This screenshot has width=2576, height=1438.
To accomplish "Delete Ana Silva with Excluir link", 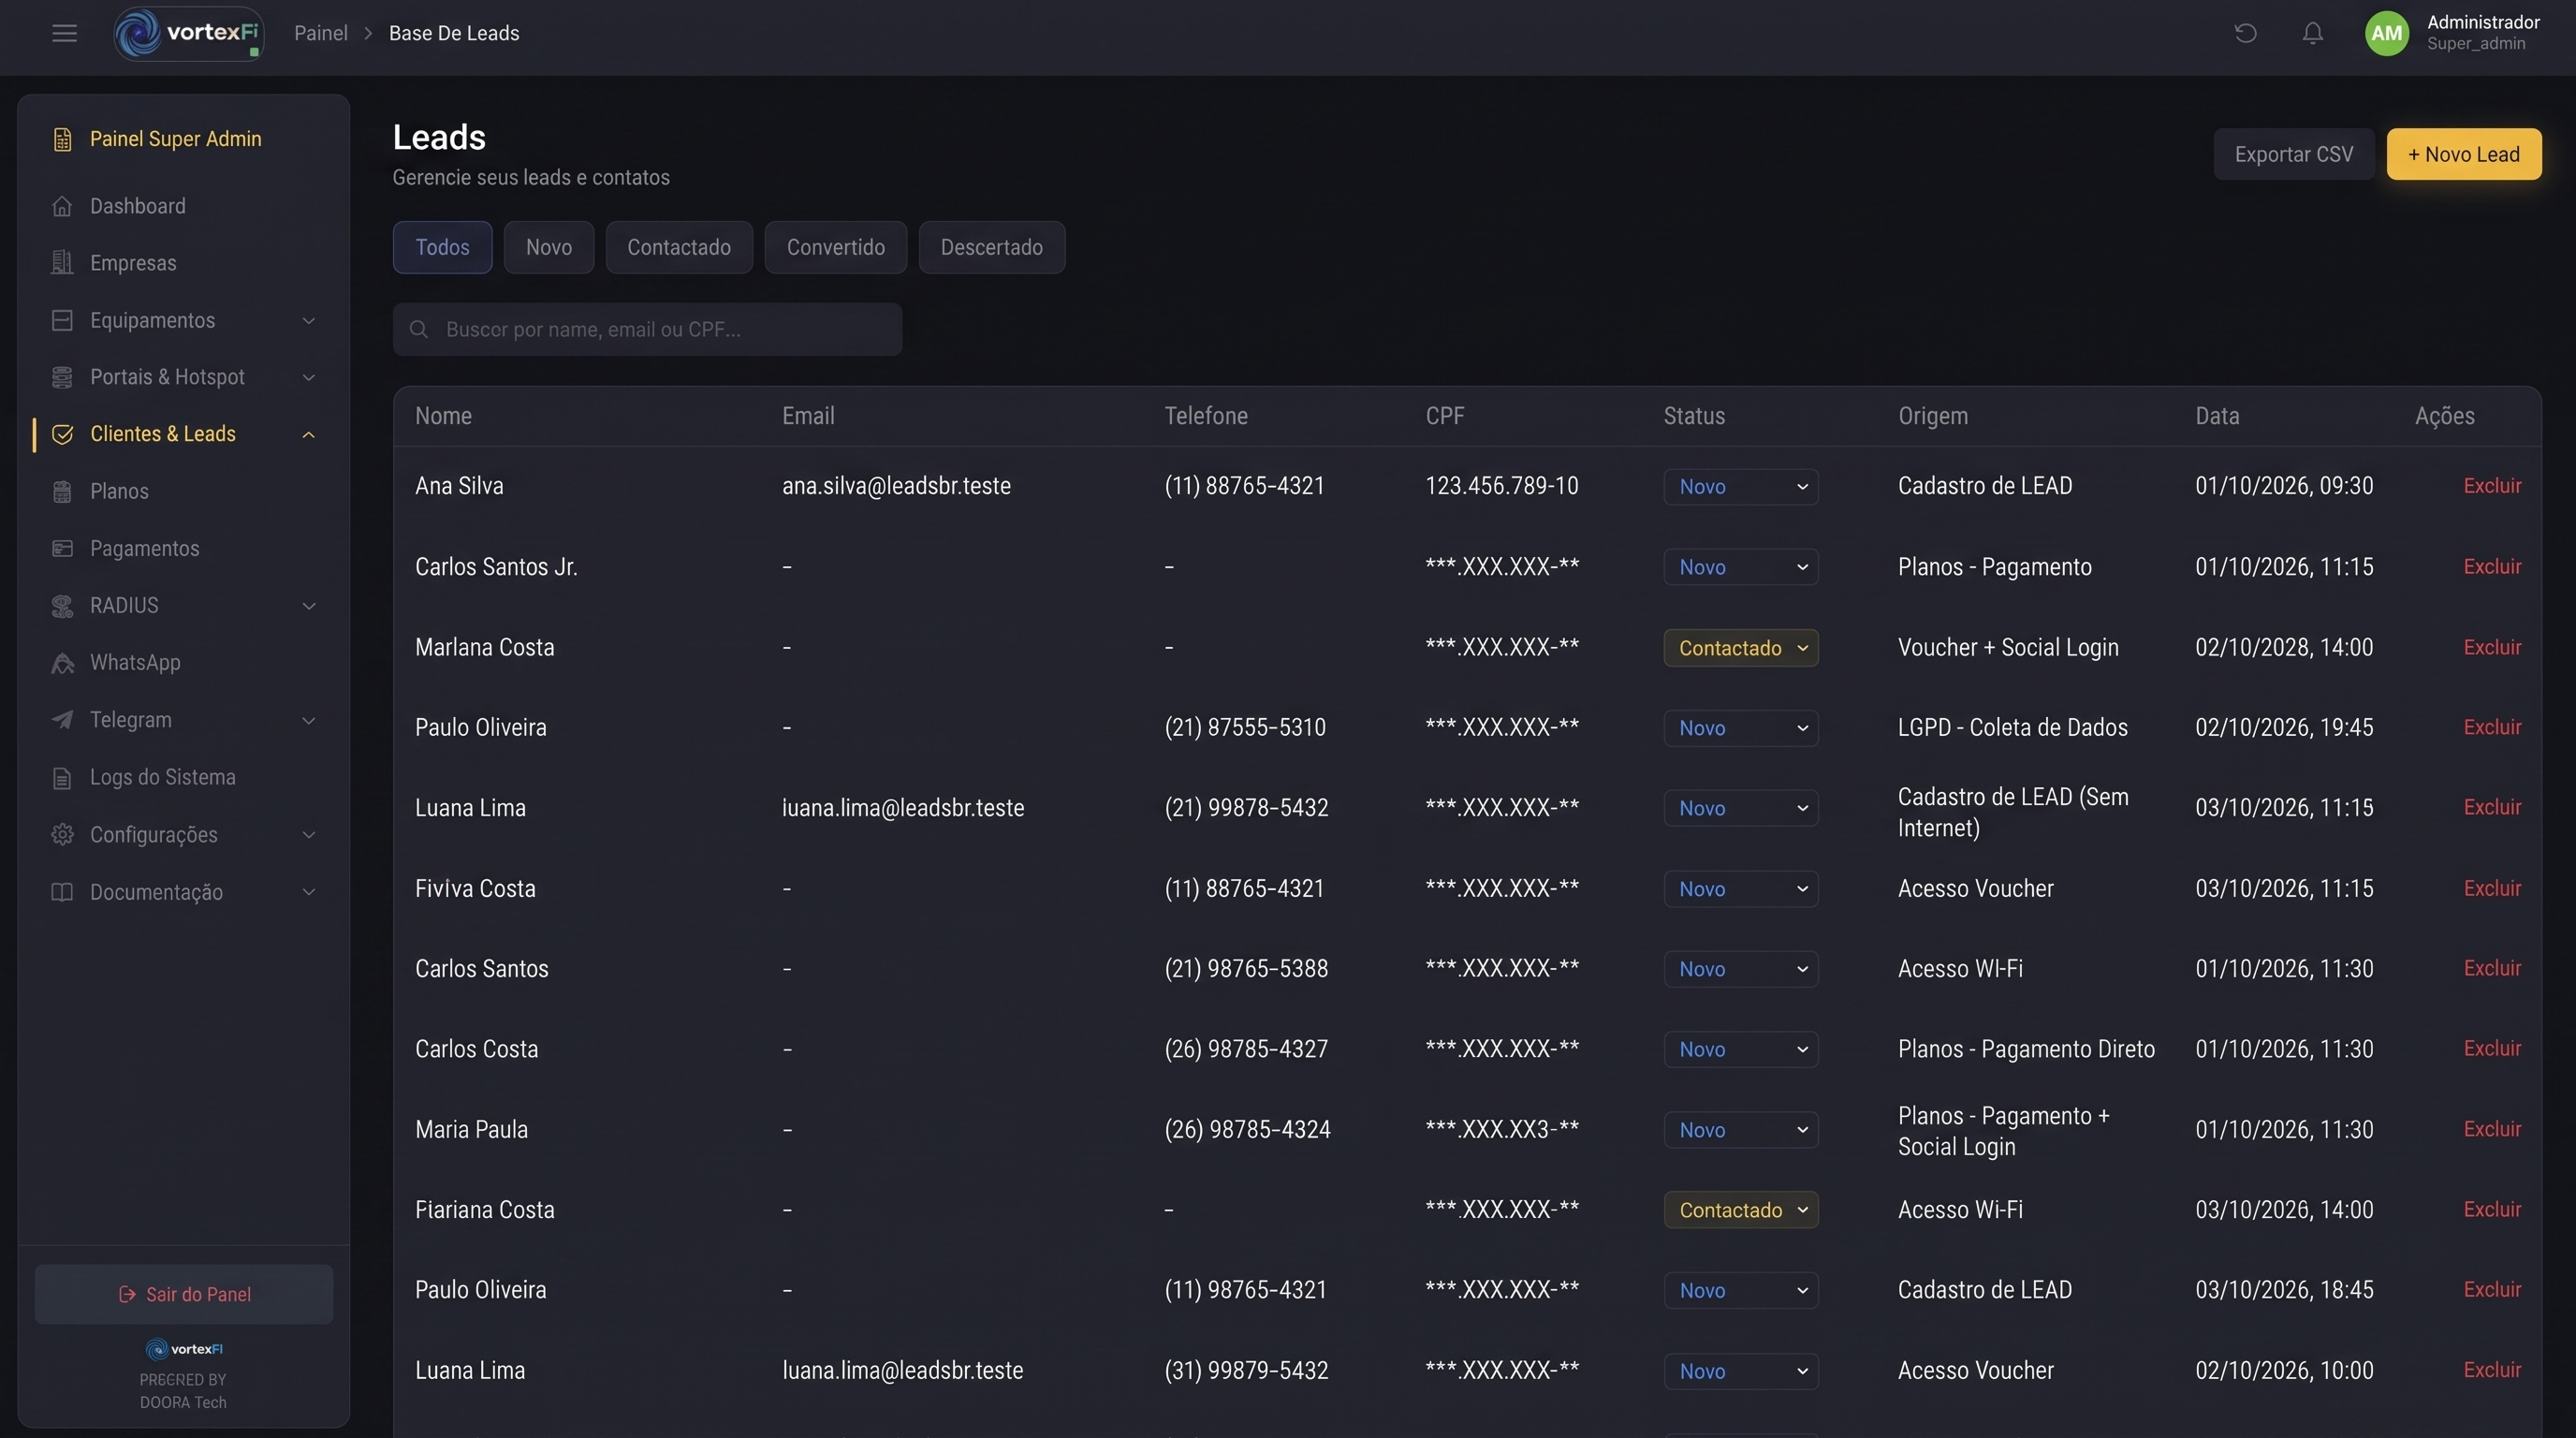I will pos(2492,486).
